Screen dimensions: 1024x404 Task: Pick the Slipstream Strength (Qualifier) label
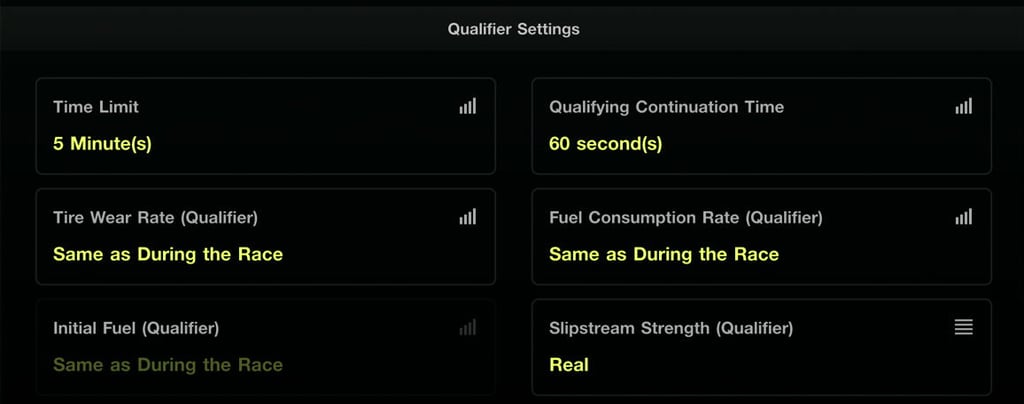click(x=671, y=328)
